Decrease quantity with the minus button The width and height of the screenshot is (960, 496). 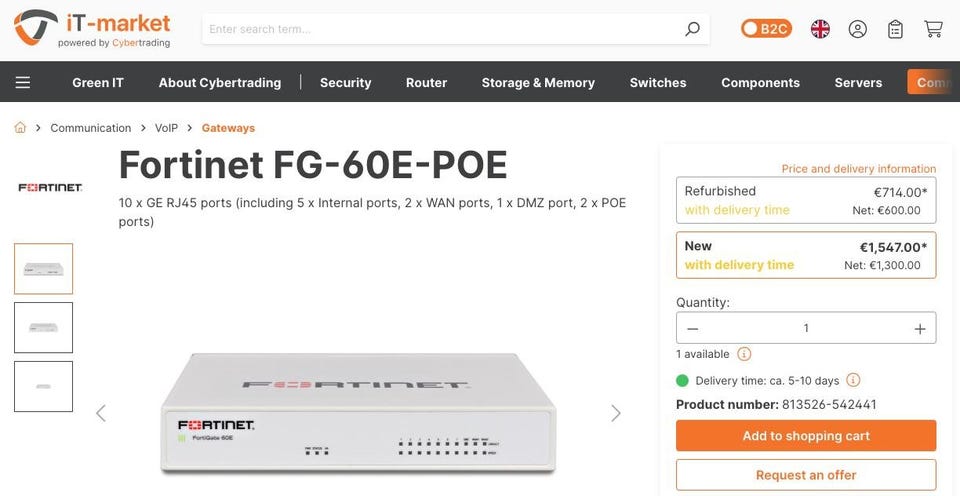692,328
